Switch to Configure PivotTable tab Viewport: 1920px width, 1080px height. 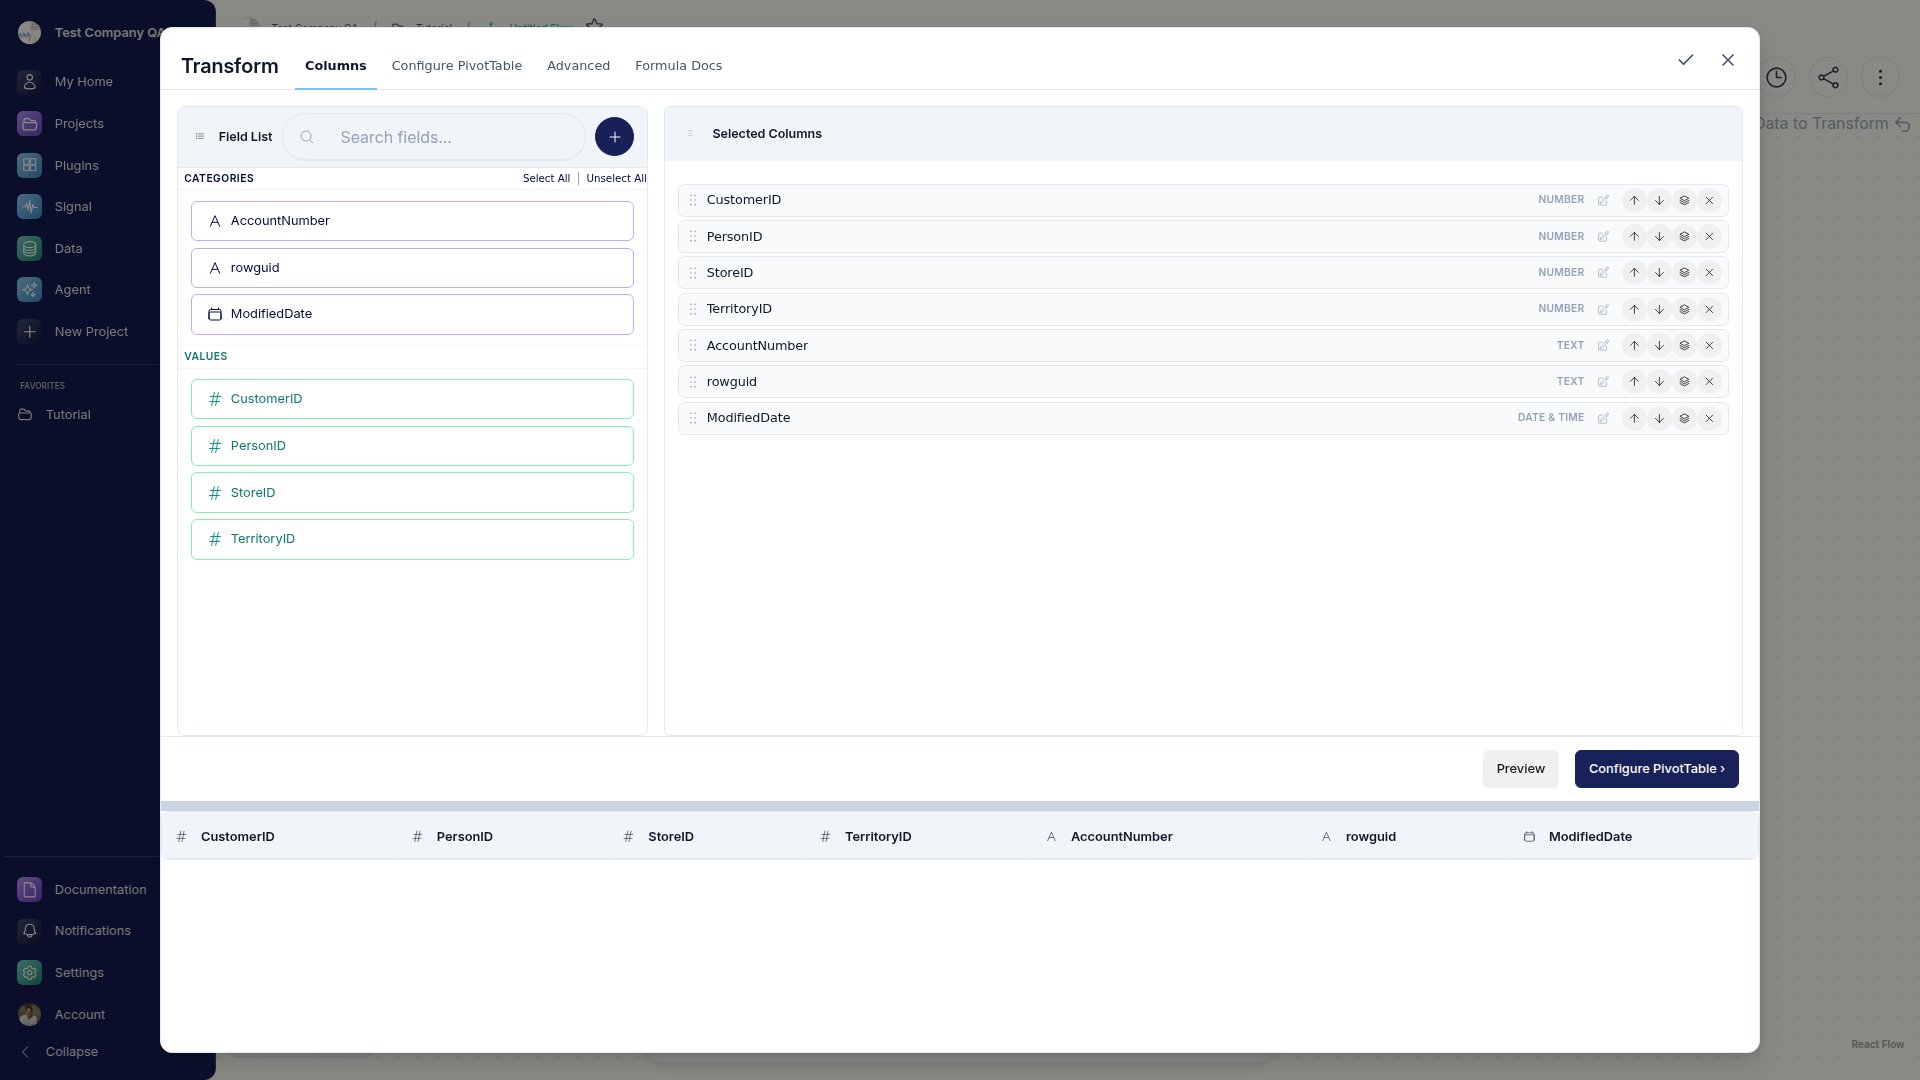(457, 66)
